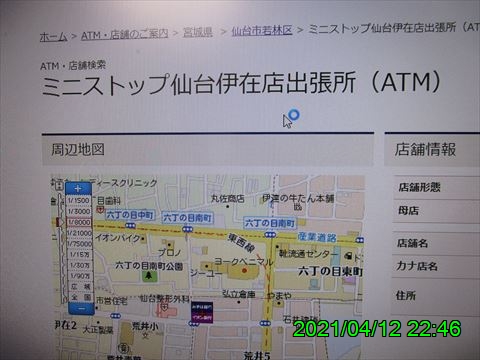This screenshot has width=480, height=360.
Task: Click the 弘立倉庫 label on the map
Action: [x=239, y=294]
